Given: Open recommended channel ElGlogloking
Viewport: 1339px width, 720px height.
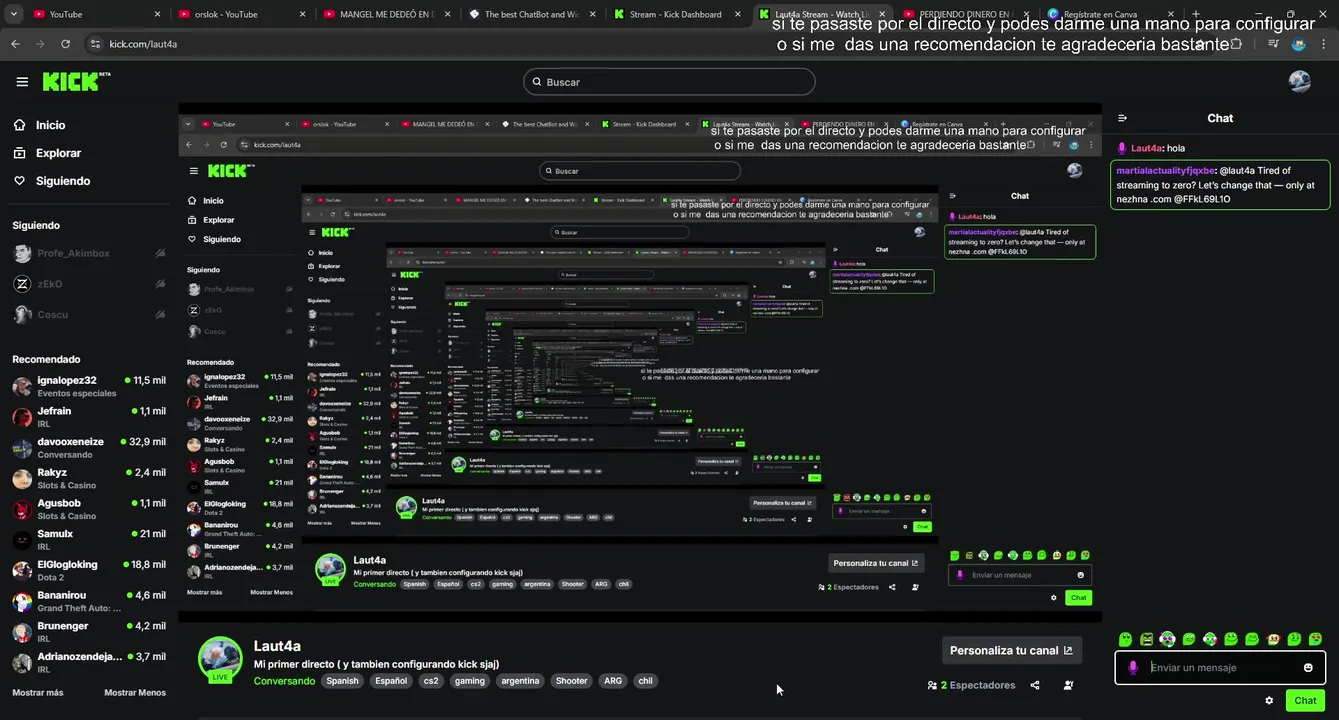Looking at the screenshot, I should (x=88, y=570).
